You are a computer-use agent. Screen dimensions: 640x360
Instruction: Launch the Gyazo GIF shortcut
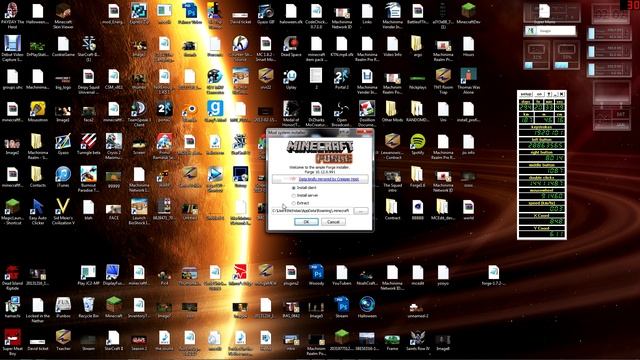tap(265, 13)
